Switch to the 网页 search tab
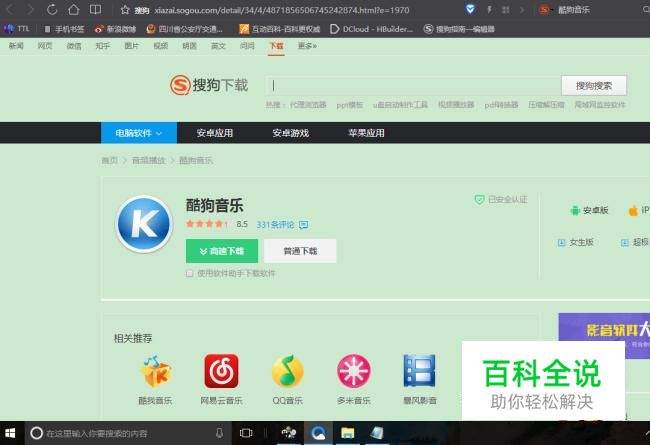Image resolution: width=650 pixels, height=445 pixels. tap(45, 46)
